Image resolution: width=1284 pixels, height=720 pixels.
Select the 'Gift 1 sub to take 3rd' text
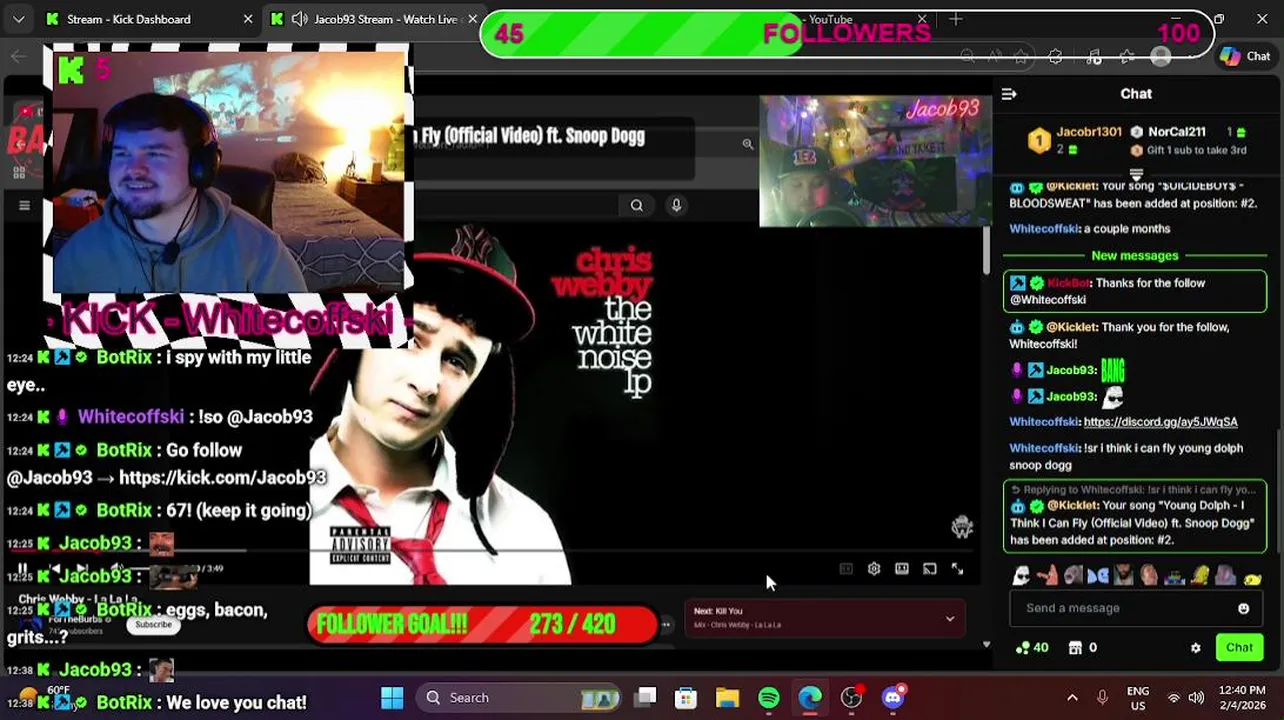(1196, 150)
